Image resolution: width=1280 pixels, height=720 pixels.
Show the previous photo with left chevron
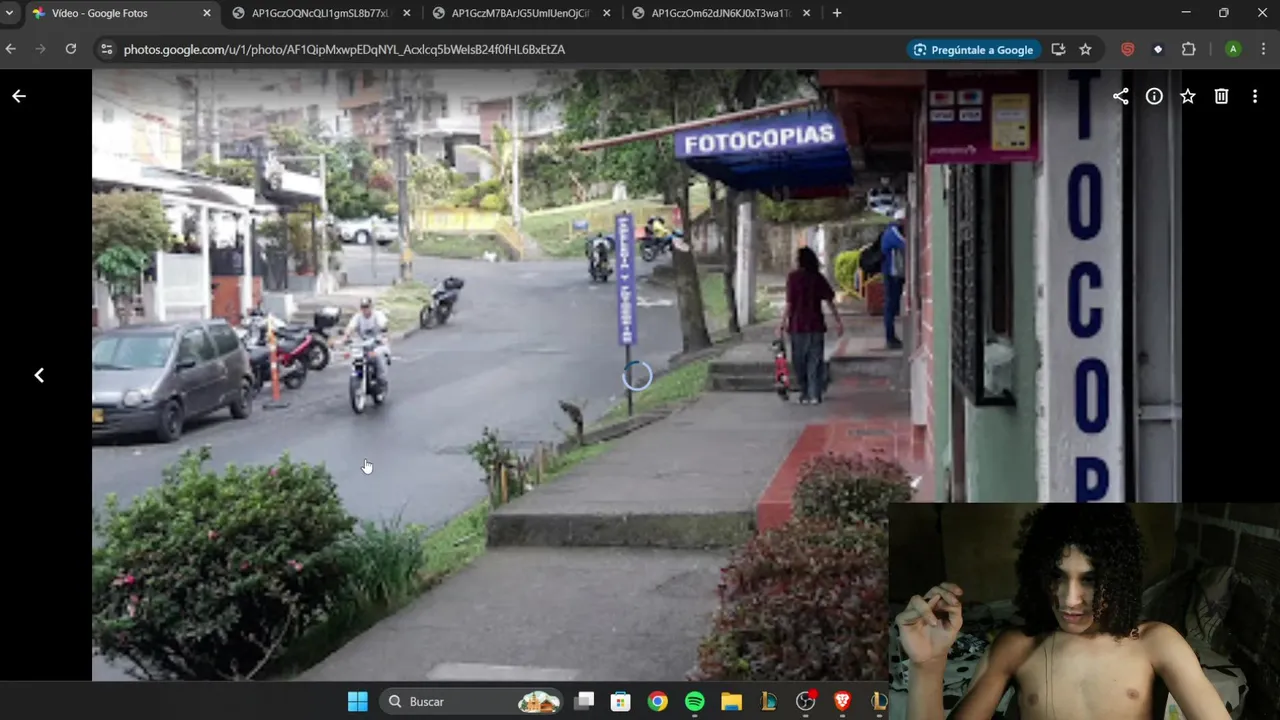tap(39, 375)
